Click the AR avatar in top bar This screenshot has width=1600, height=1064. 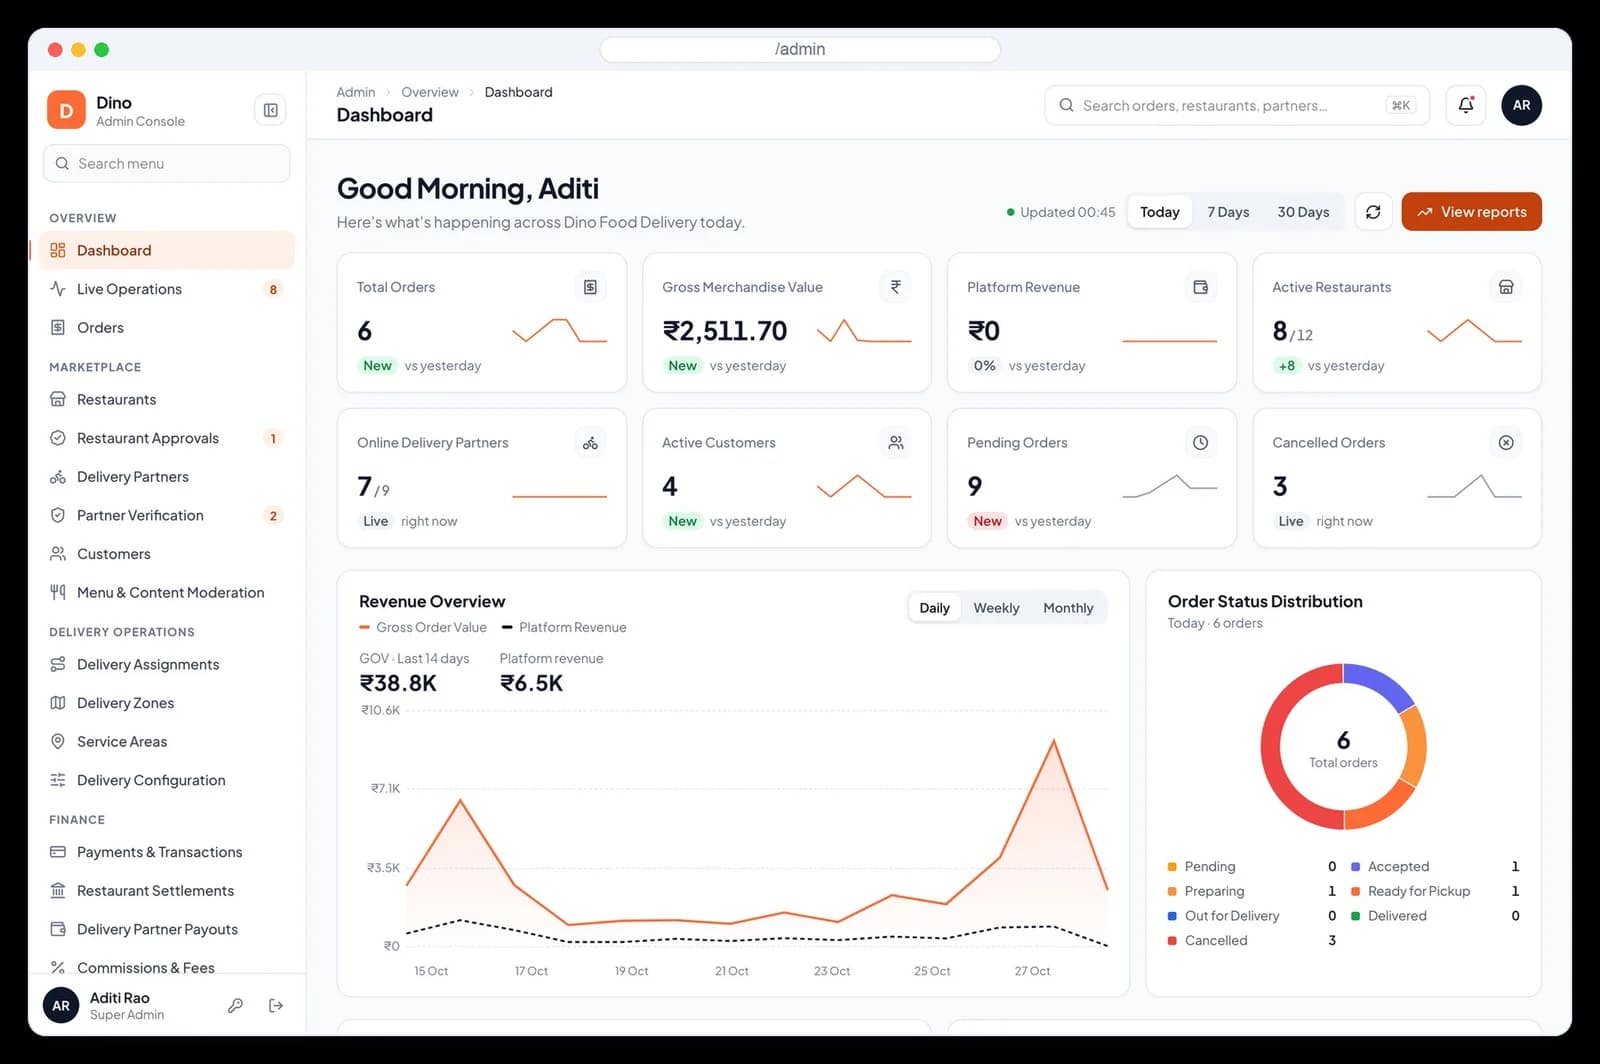pos(1521,105)
